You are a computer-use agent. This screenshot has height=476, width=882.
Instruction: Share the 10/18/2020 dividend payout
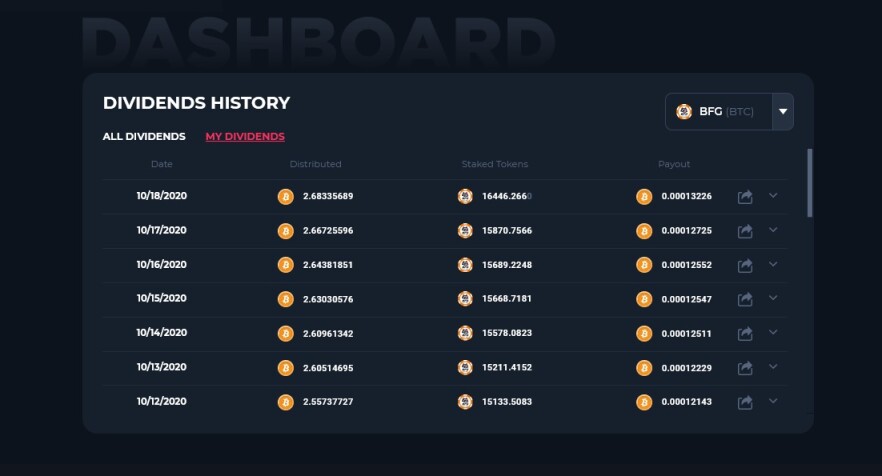[x=745, y=197]
